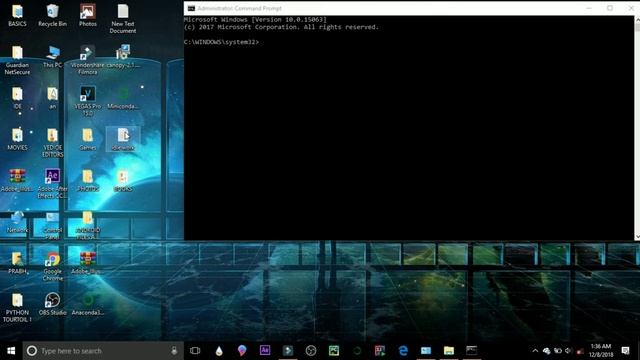Open the Guardian NetSecure folder

click(x=17, y=60)
